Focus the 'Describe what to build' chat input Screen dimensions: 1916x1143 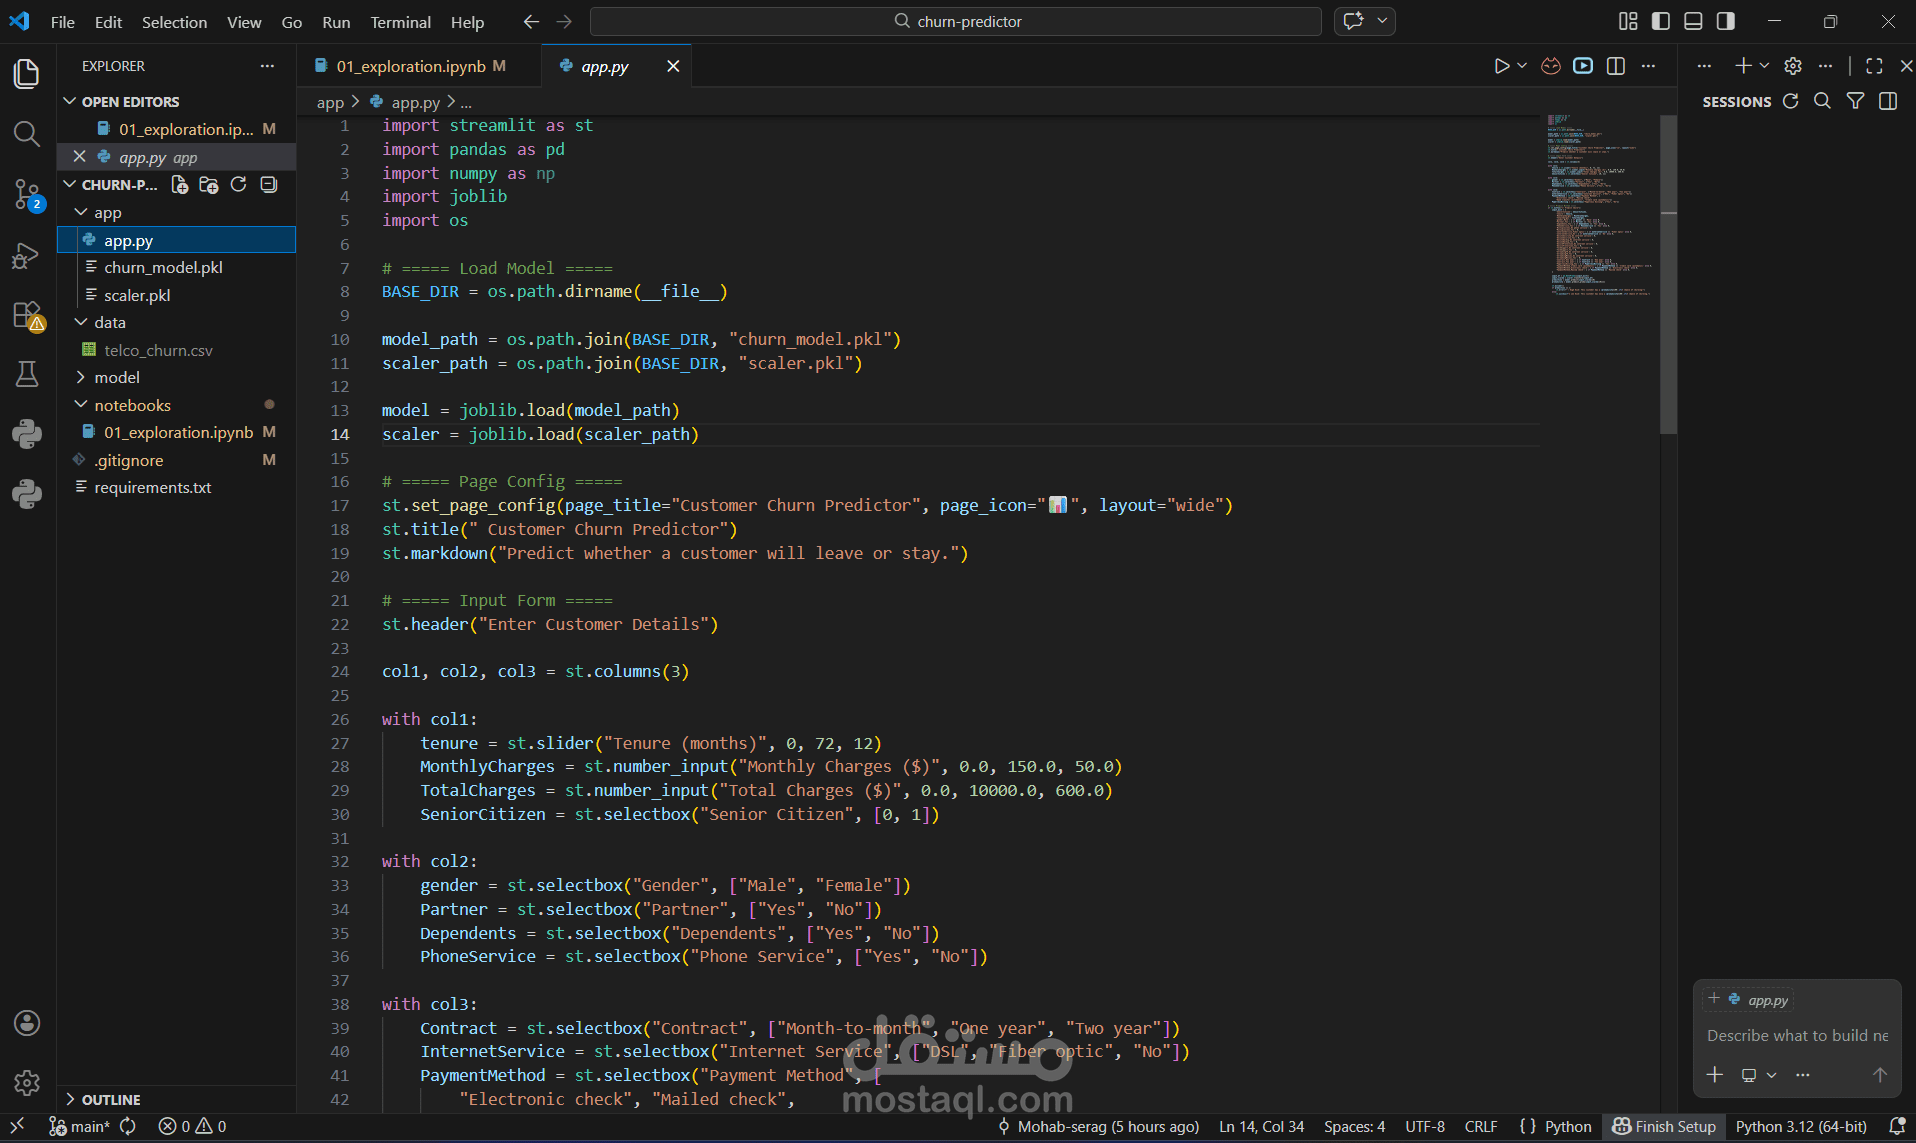click(x=1797, y=1036)
